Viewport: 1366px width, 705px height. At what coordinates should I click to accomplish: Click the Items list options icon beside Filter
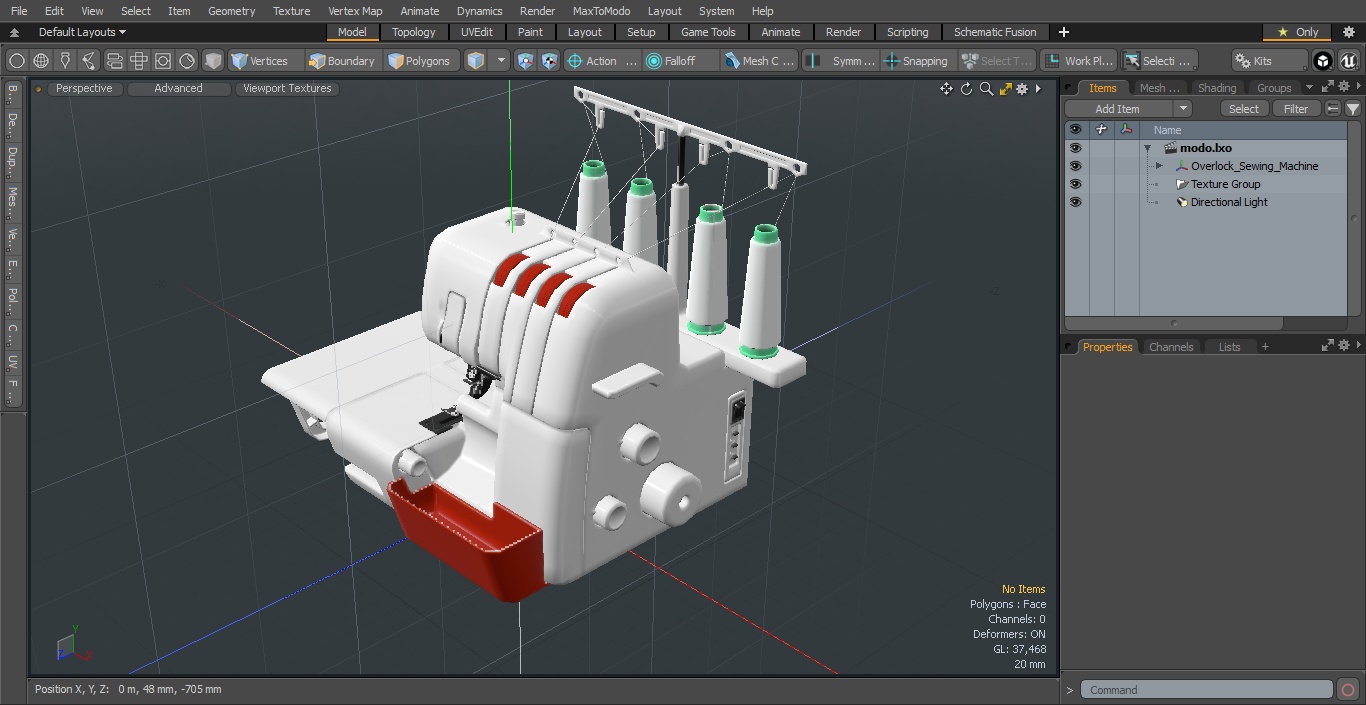[x=1333, y=109]
